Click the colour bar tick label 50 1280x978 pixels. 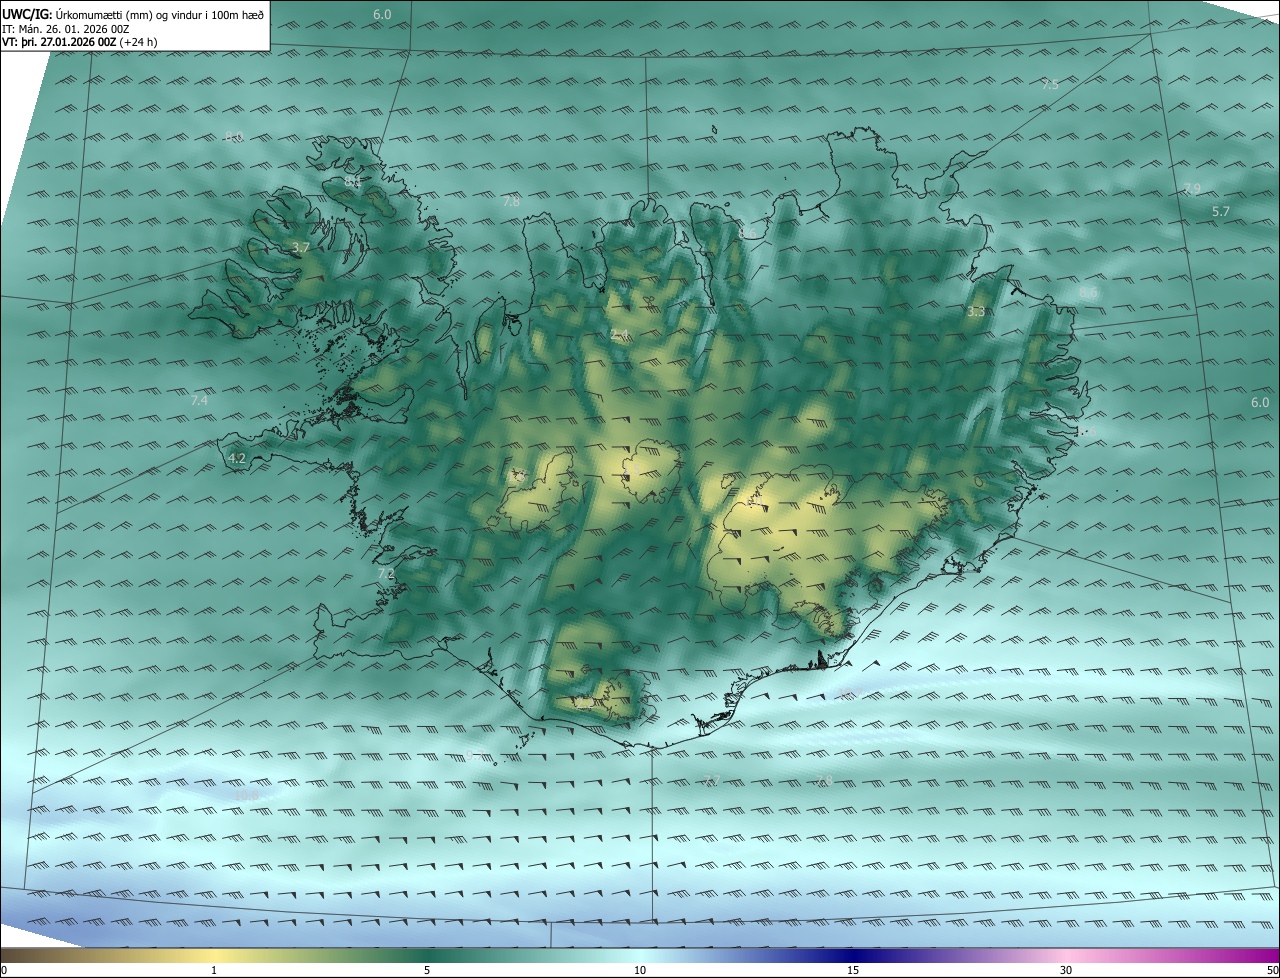(x=1272, y=970)
